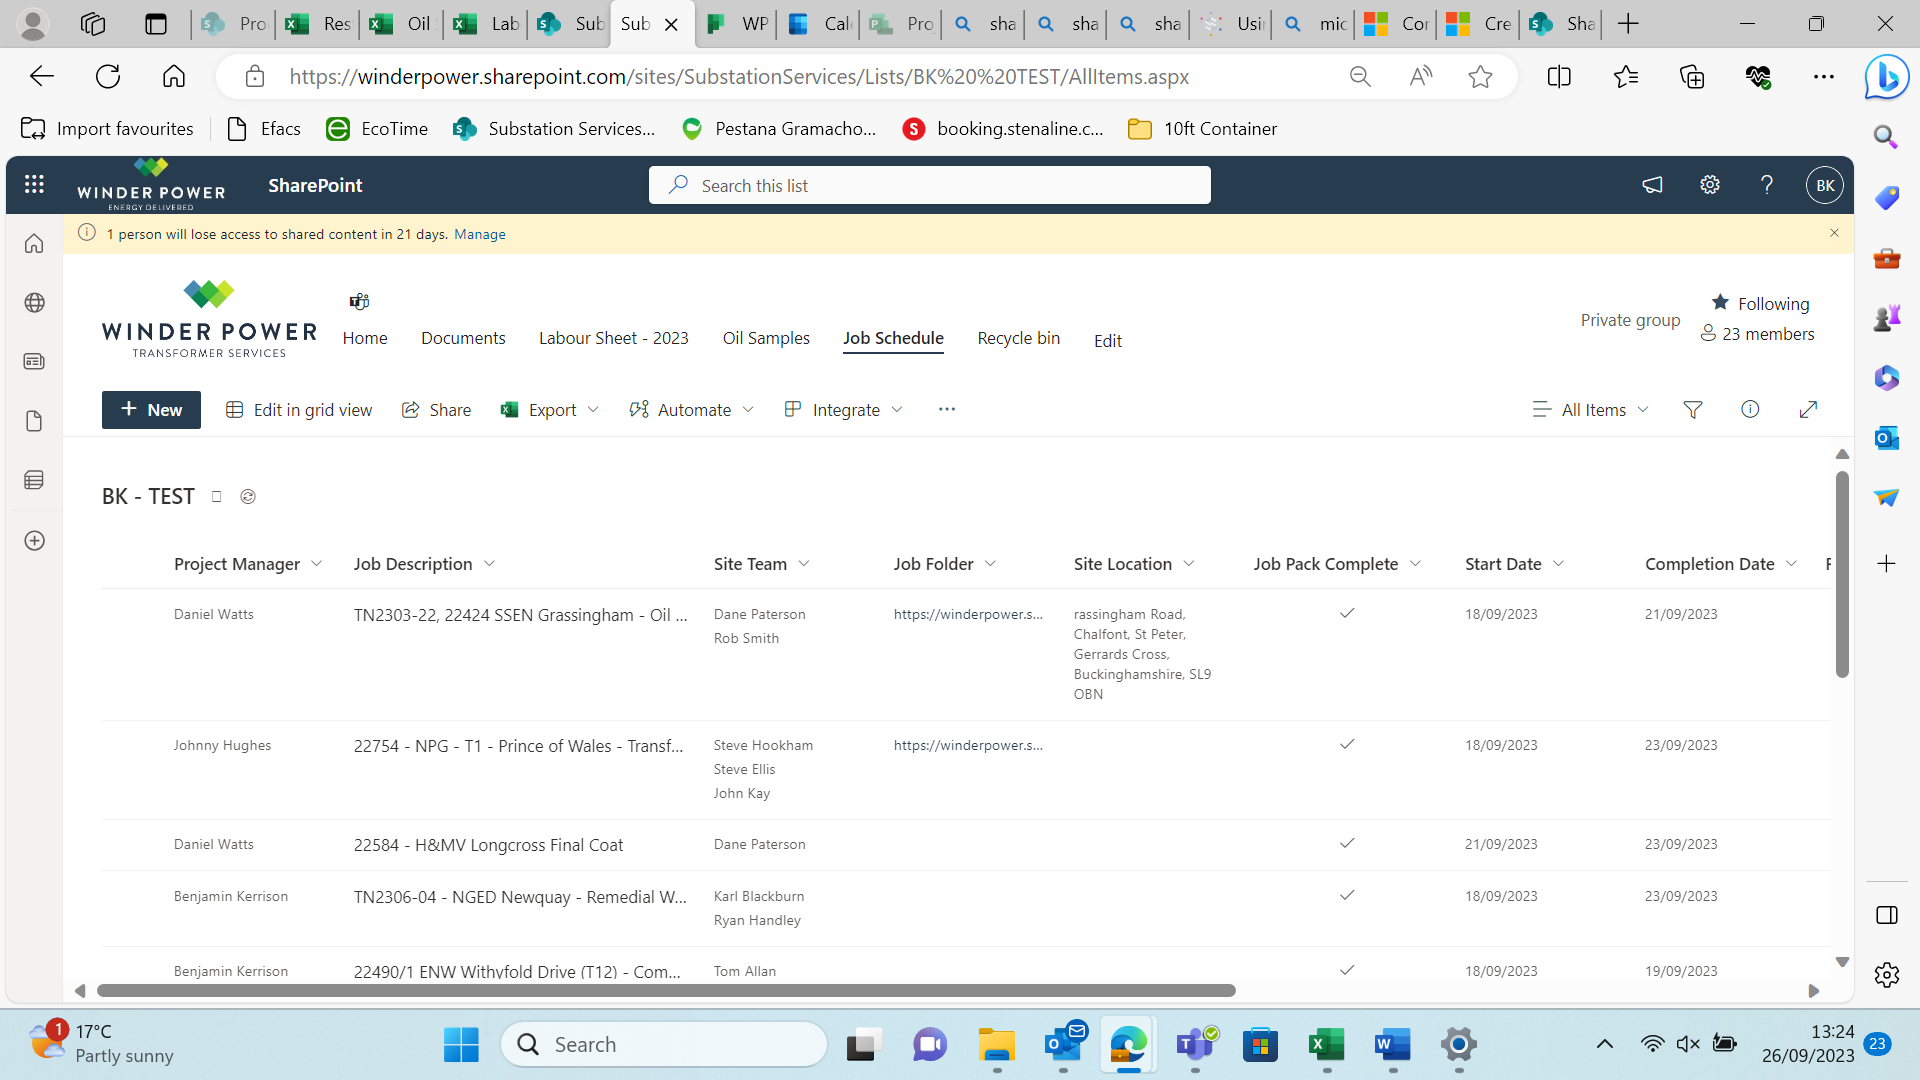Open Job Description column menu
This screenshot has height=1080, width=1920.
489,564
